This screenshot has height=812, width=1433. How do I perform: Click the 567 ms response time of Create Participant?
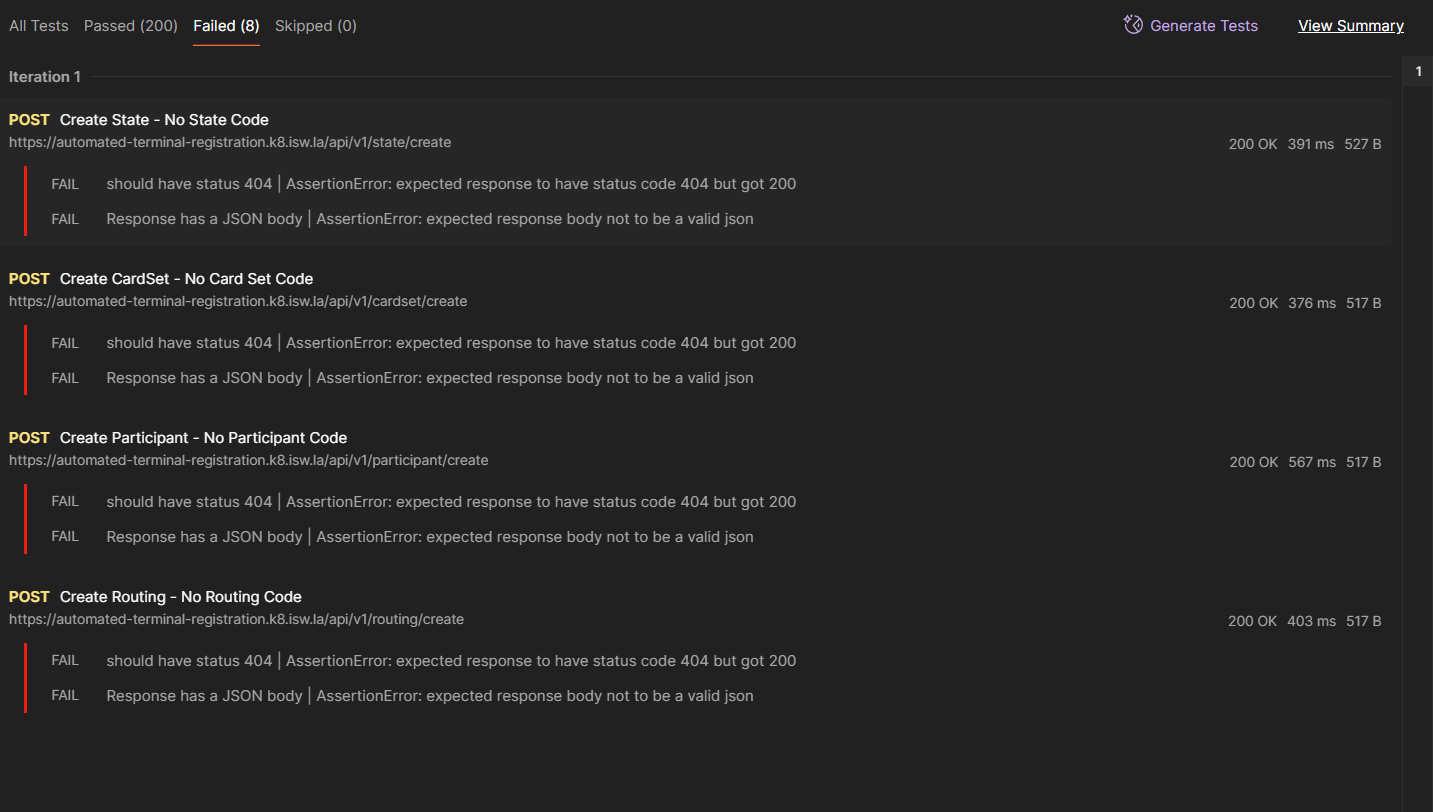pyautogui.click(x=1312, y=462)
